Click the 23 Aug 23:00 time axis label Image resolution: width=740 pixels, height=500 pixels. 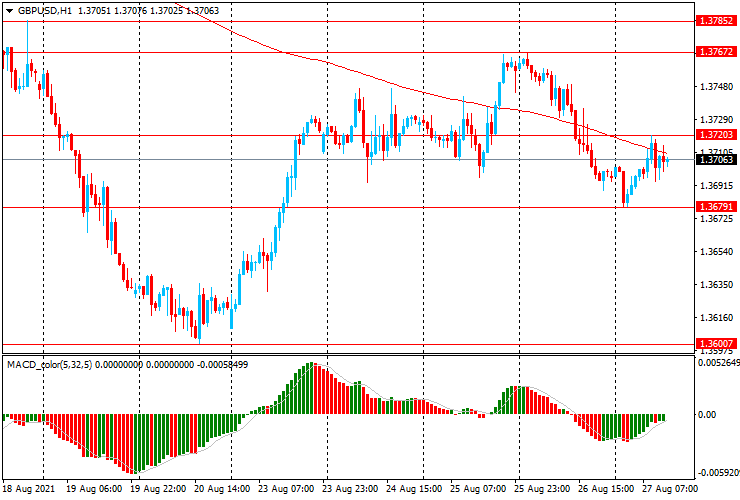point(350,488)
